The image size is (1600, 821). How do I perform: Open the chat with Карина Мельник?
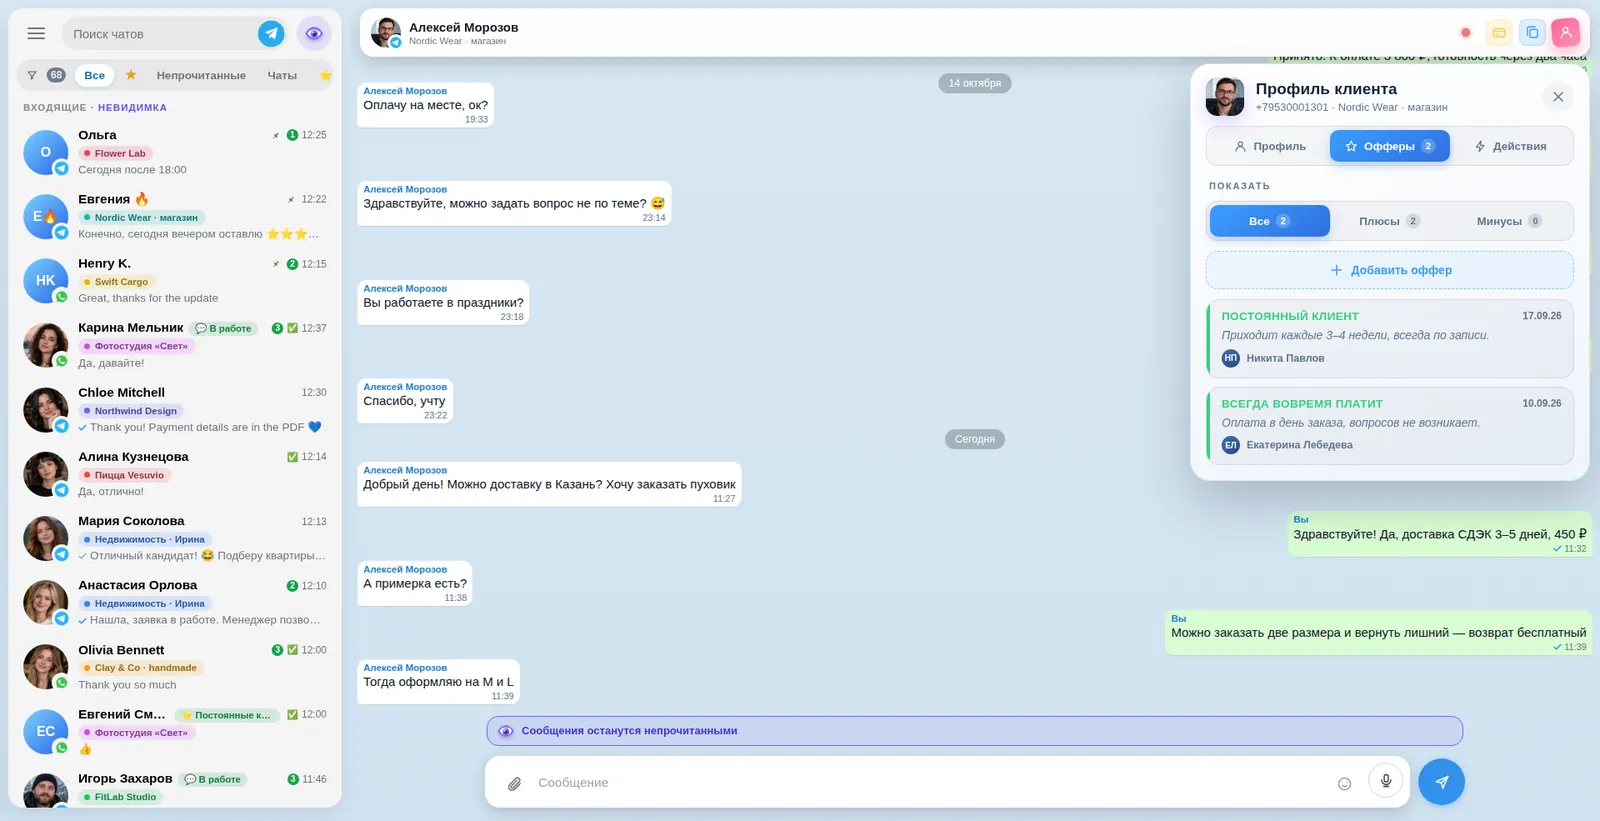[175, 345]
